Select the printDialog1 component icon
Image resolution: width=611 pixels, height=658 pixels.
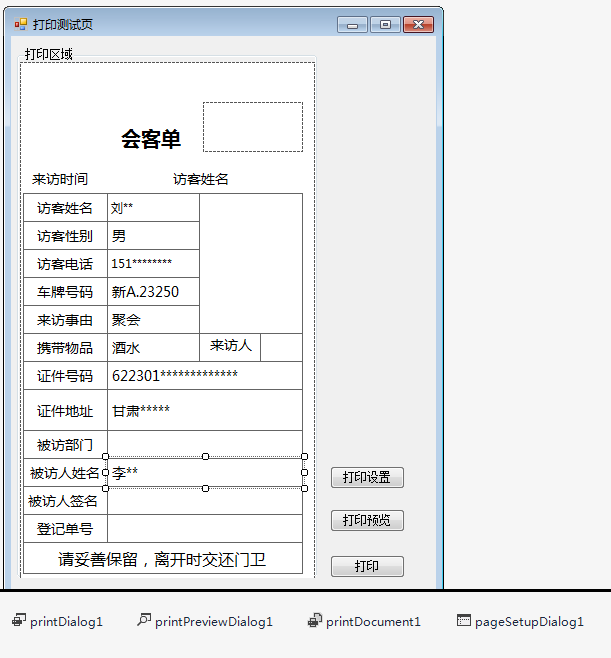pos(19,620)
